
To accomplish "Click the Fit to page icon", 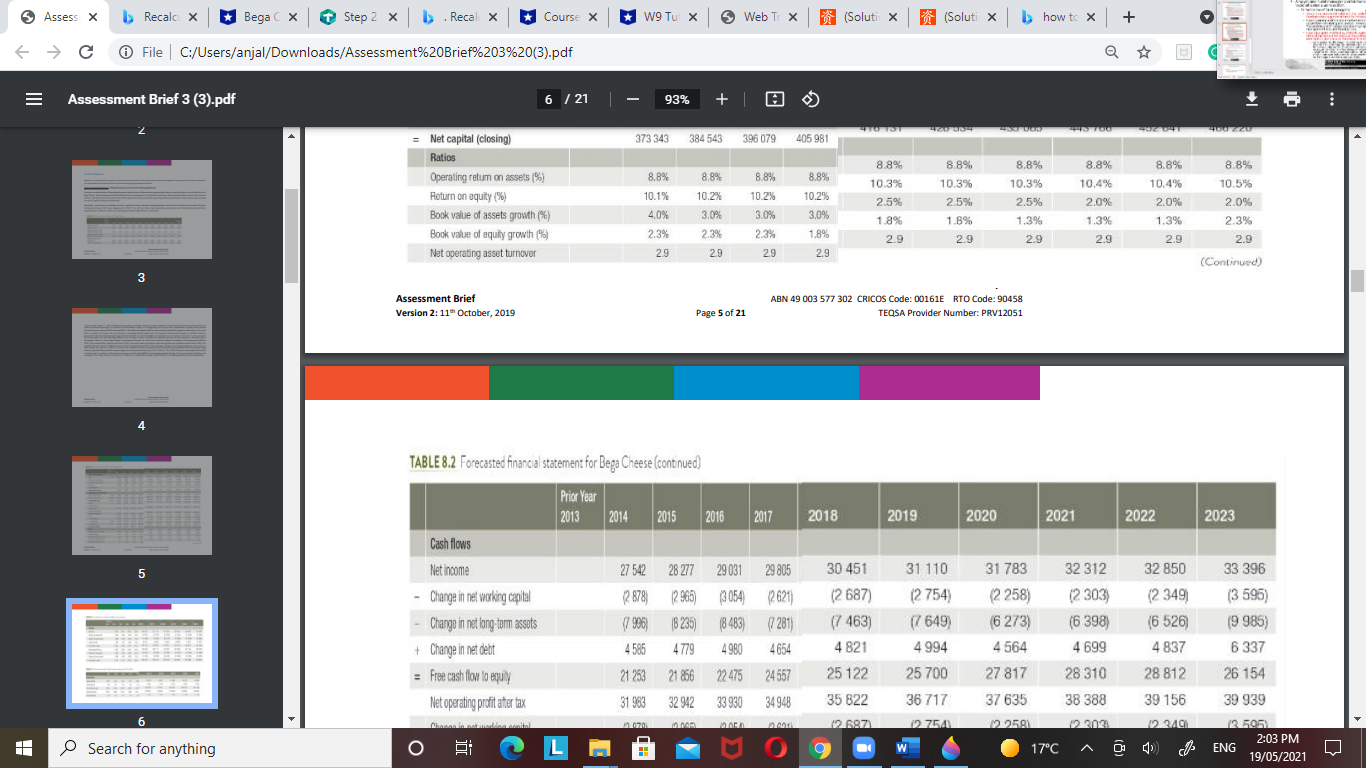I will tap(774, 99).
